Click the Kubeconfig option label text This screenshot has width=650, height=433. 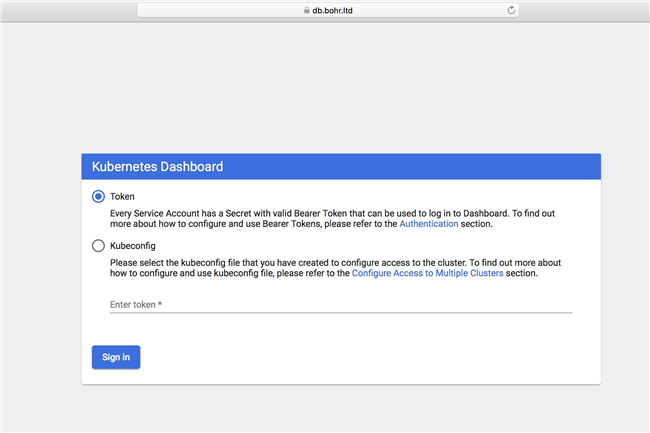tap(133, 246)
